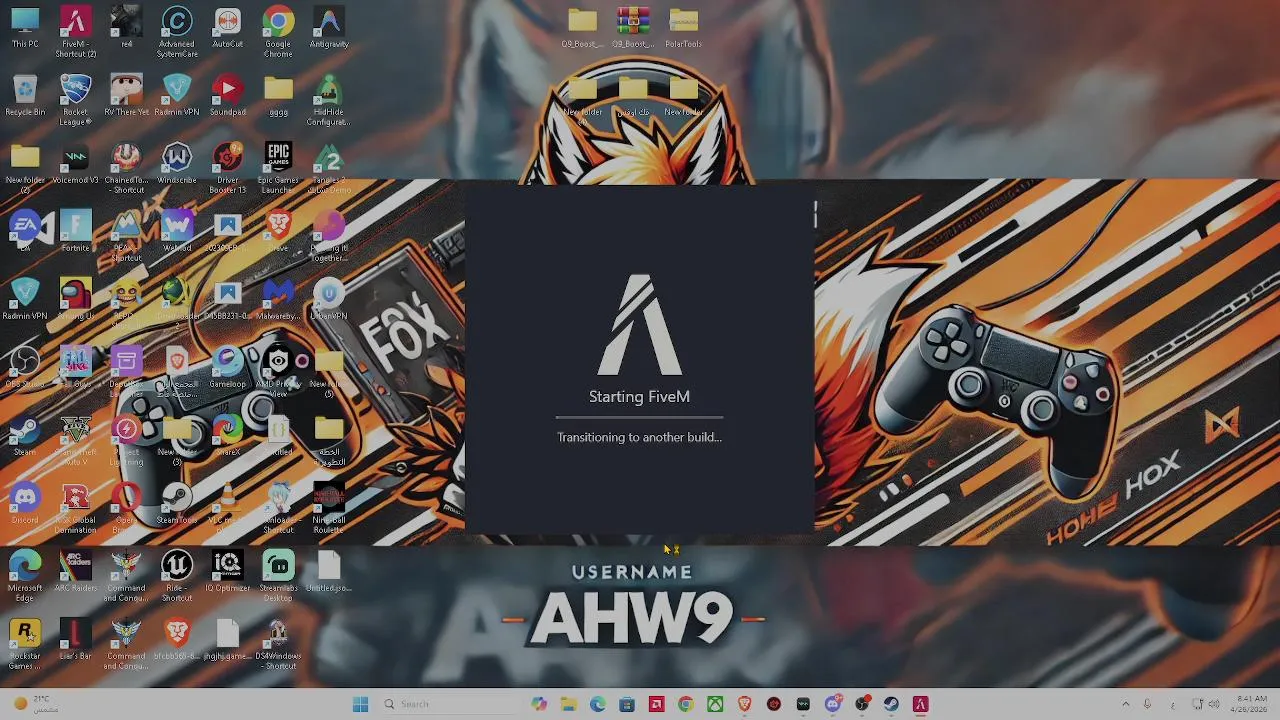The height and width of the screenshot is (720, 1280).
Task: Open File Explorer from the taskbar
Action: coord(568,704)
